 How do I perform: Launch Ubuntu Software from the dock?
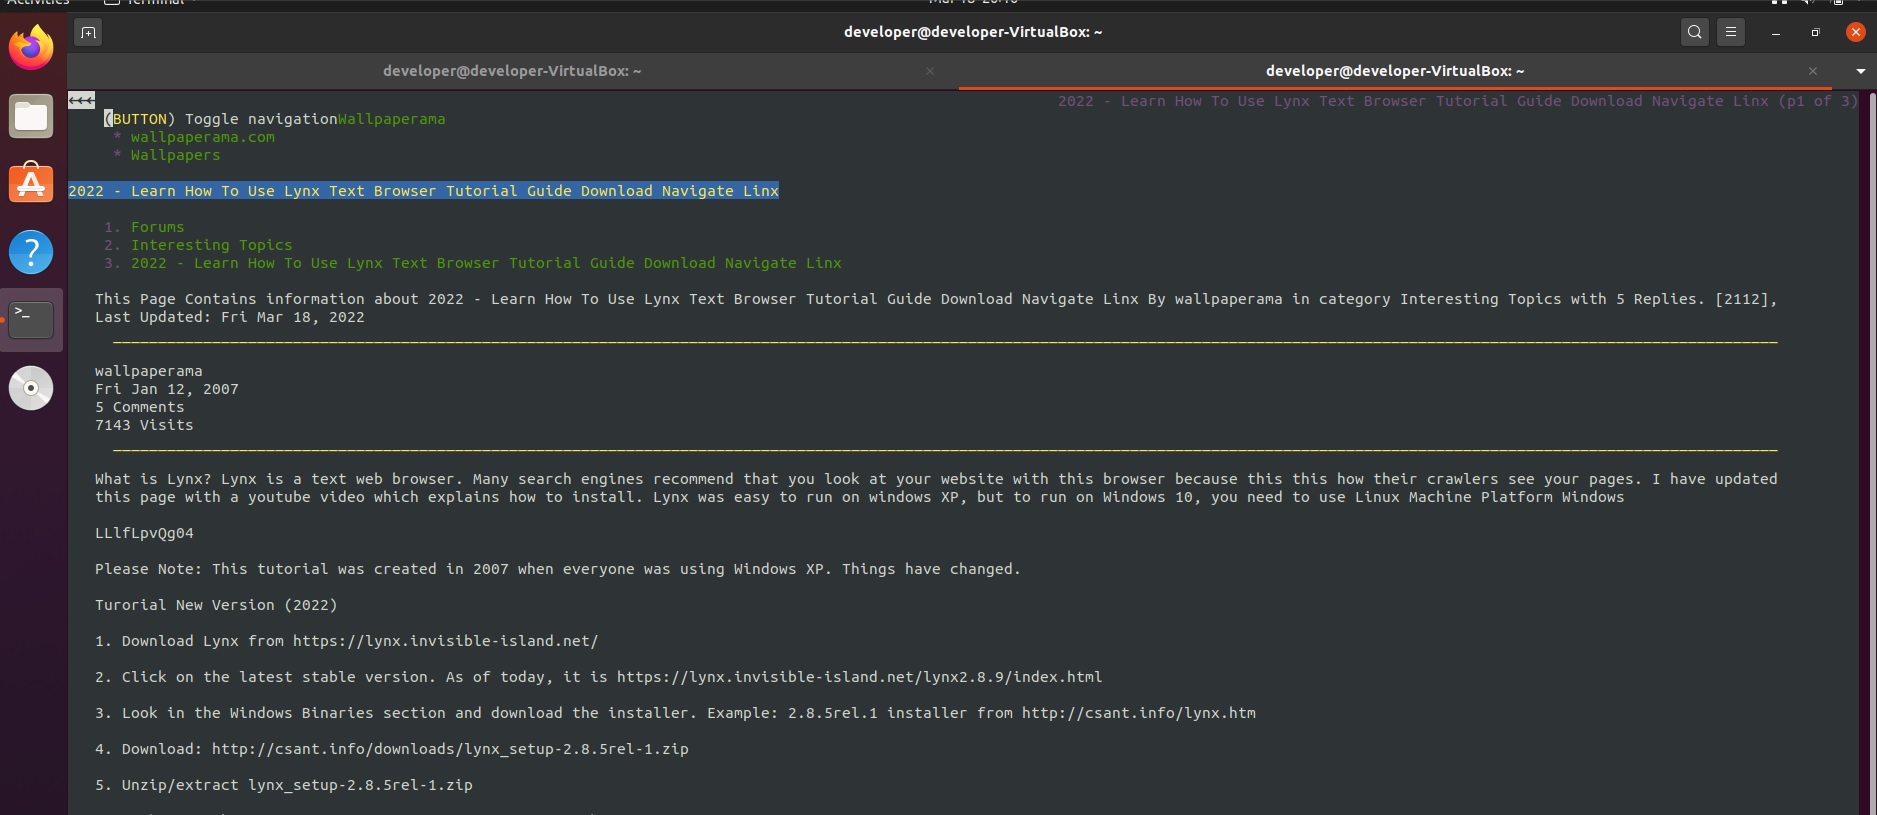tap(31, 184)
